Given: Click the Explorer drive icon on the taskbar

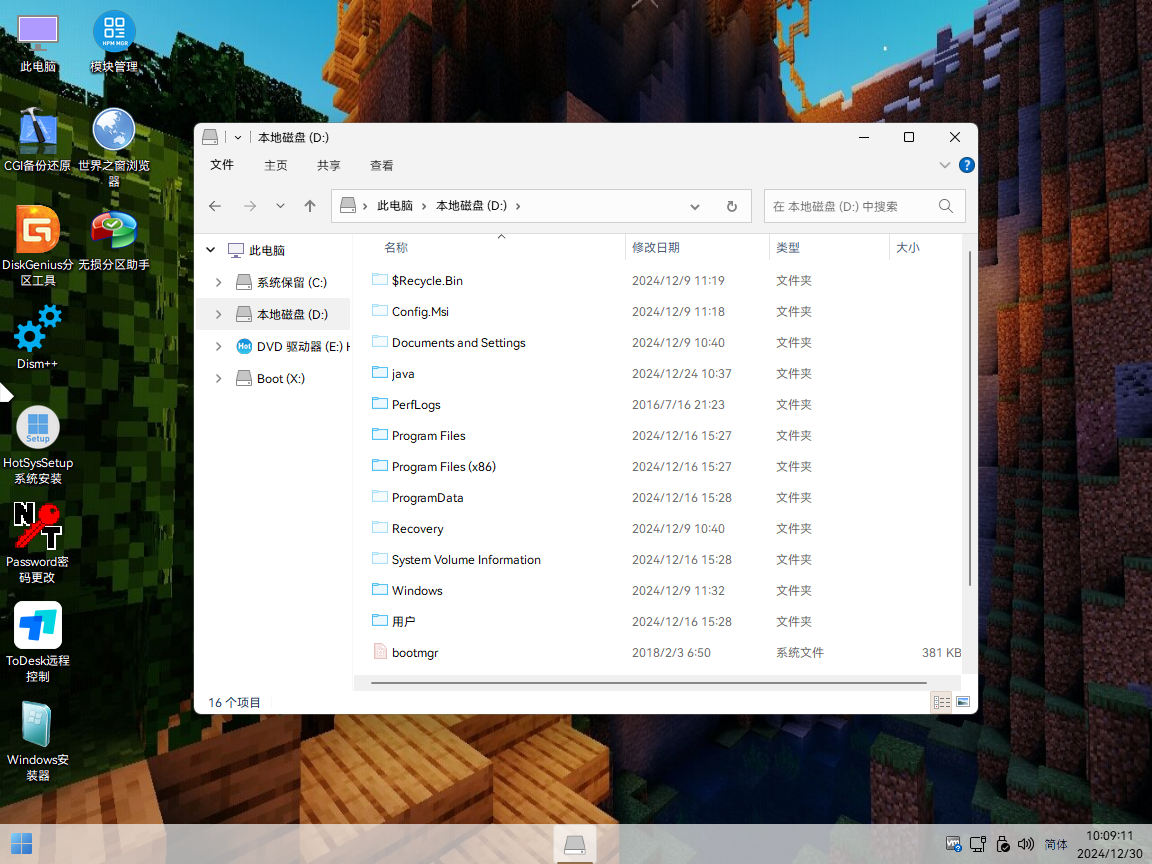Looking at the screenshot, I should (575, 845).
